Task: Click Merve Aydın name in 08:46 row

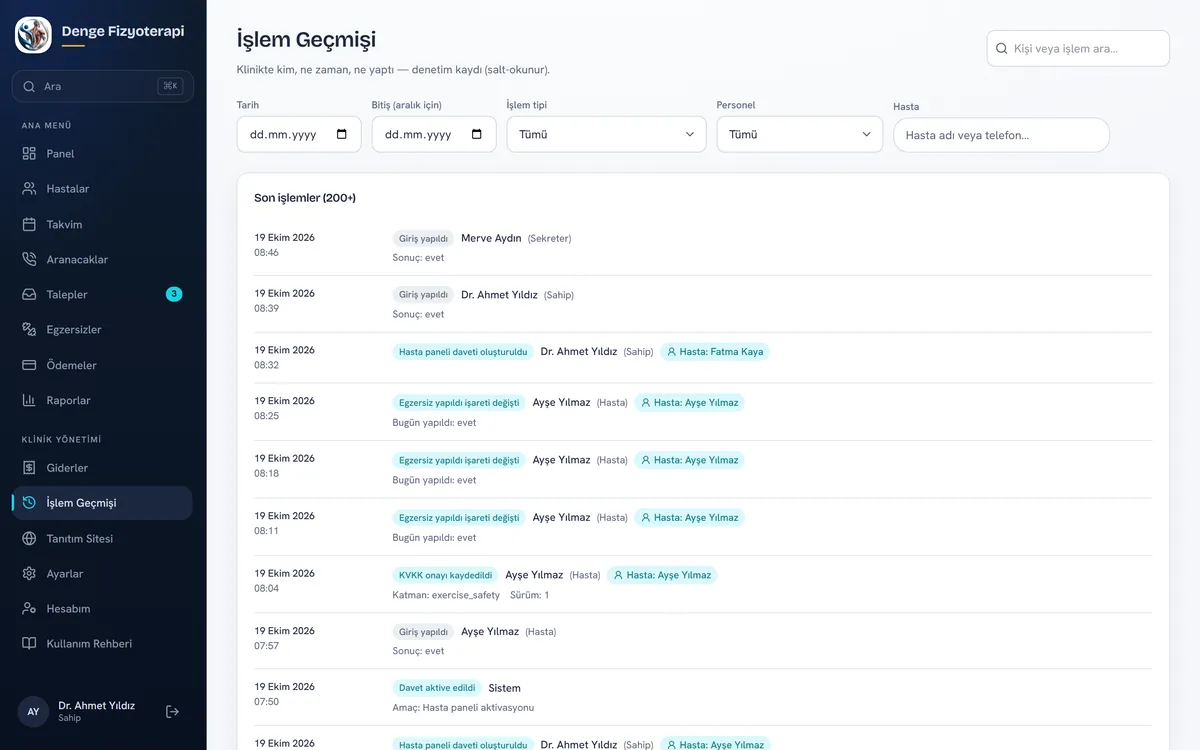Action: 491,238
